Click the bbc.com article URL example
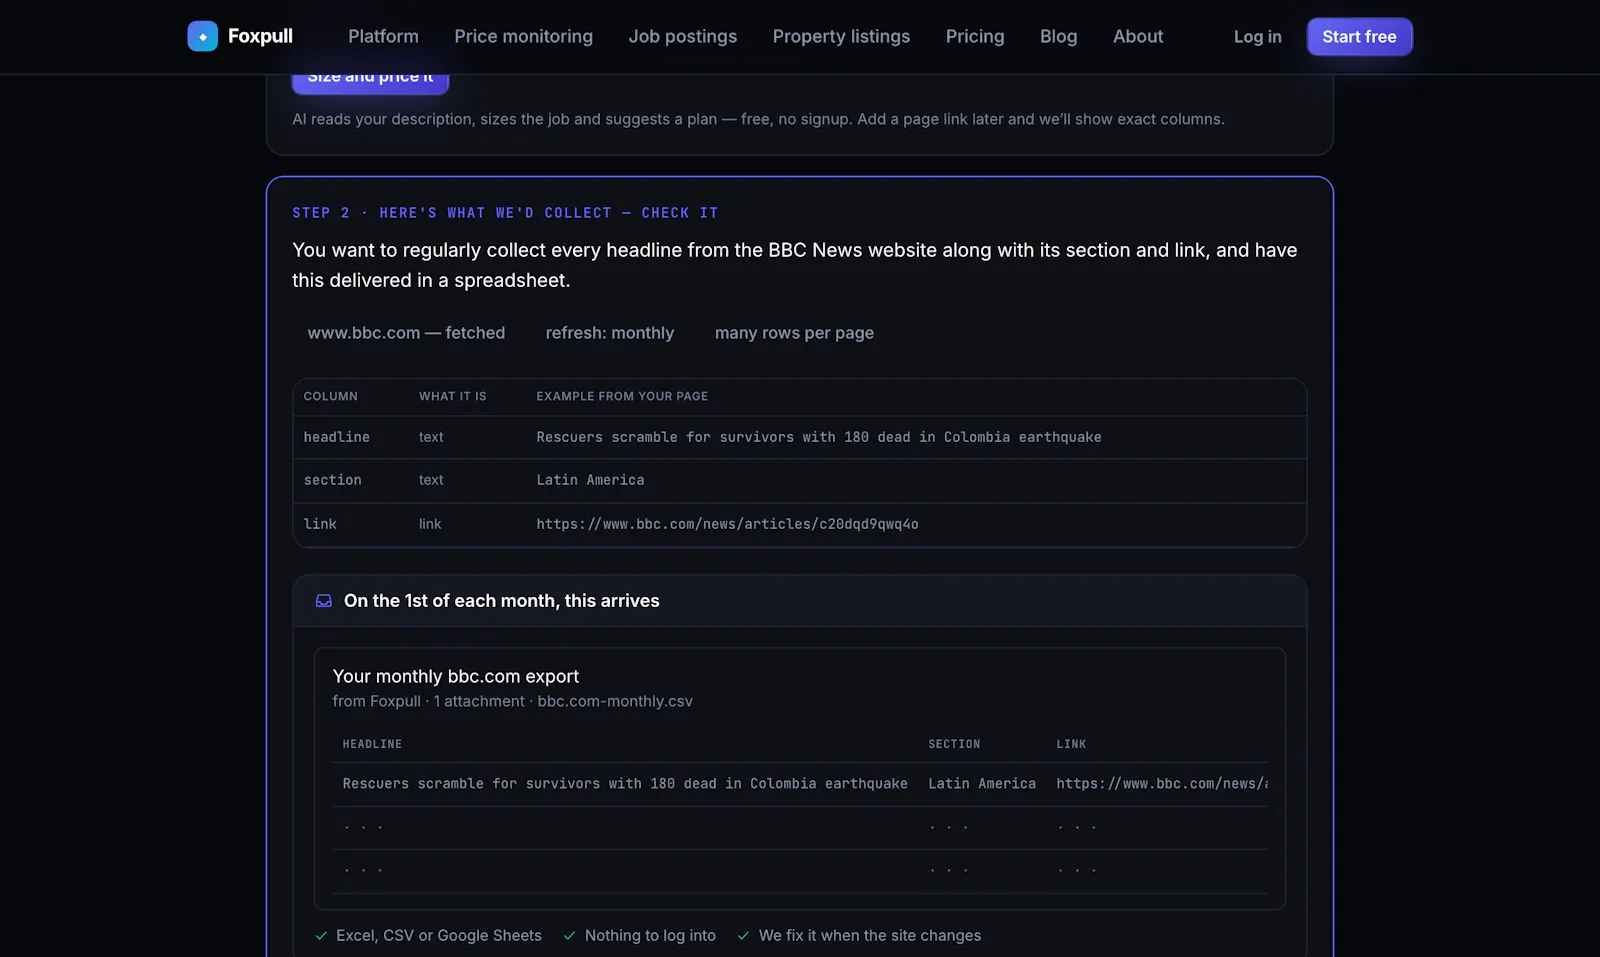Screen dimensions: 1600x957 click(727, 524)
